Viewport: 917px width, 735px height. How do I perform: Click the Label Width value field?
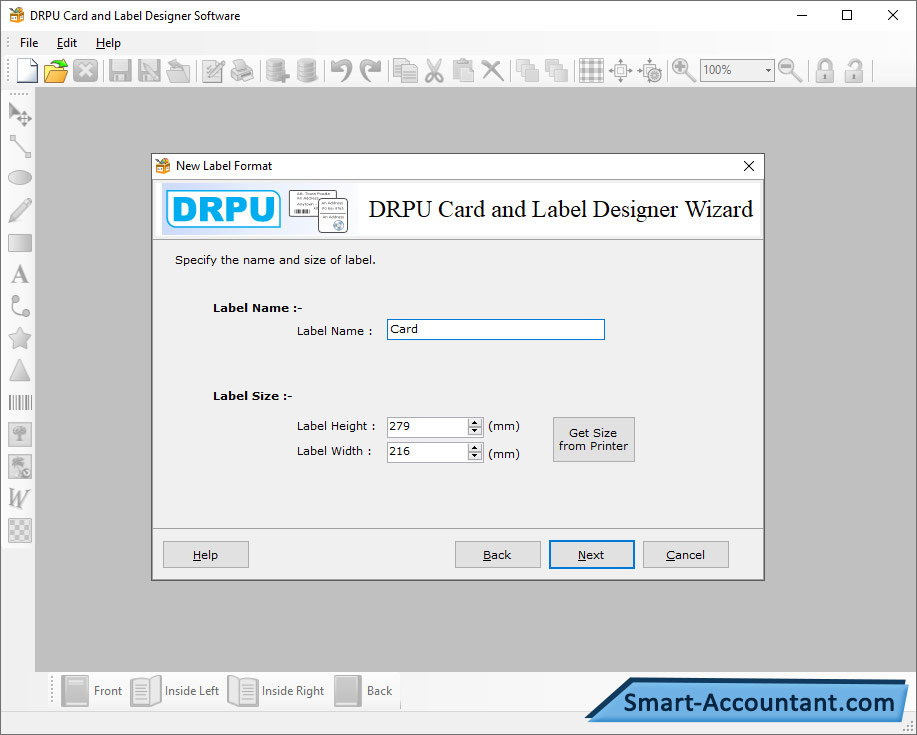(x=428, y=451)
